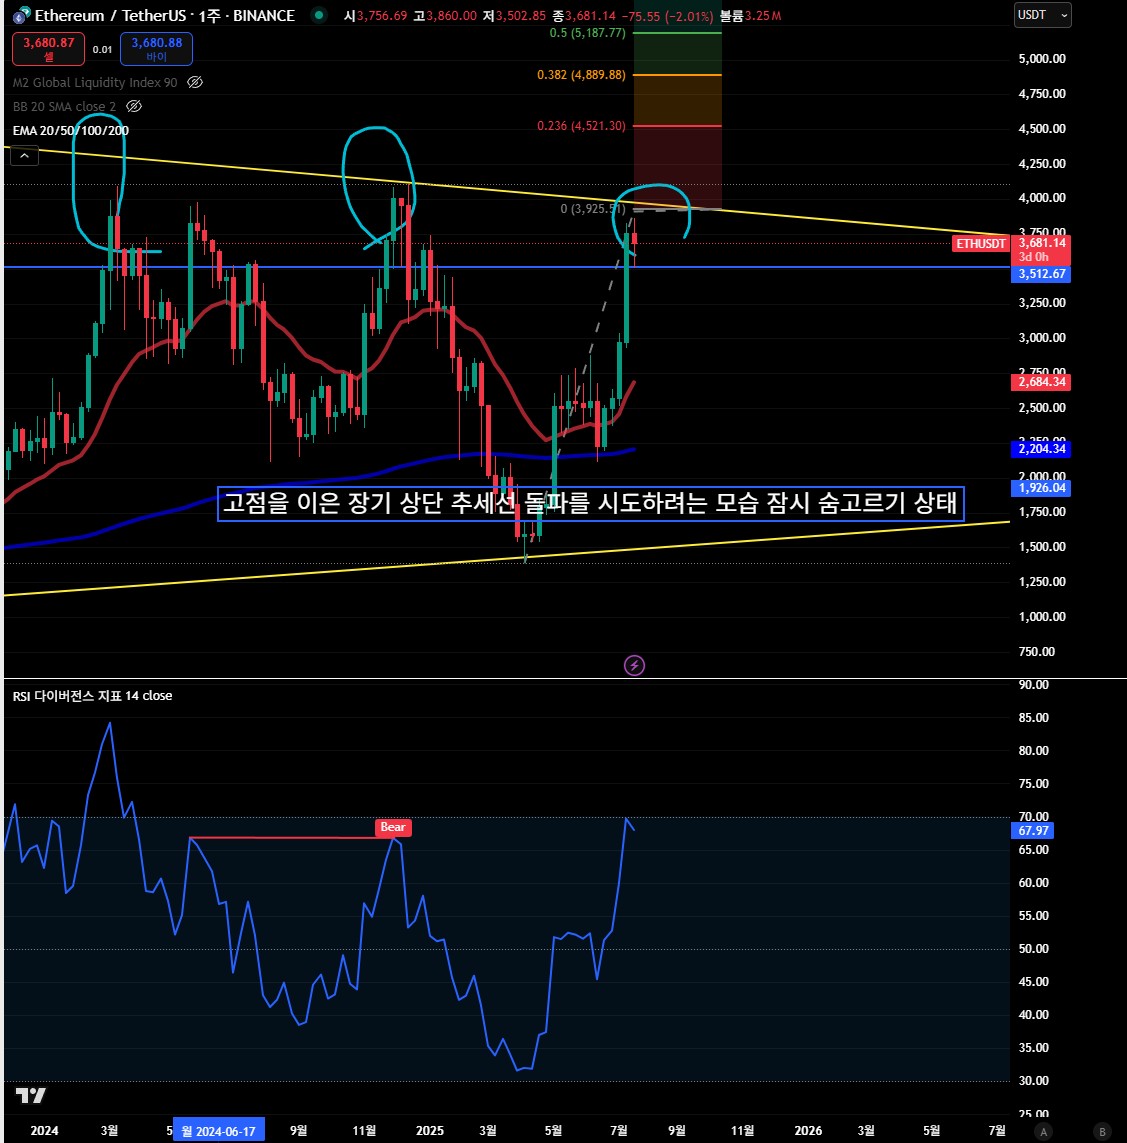Toggle visibility of BB 20 SMA indicator

[133, 106]
